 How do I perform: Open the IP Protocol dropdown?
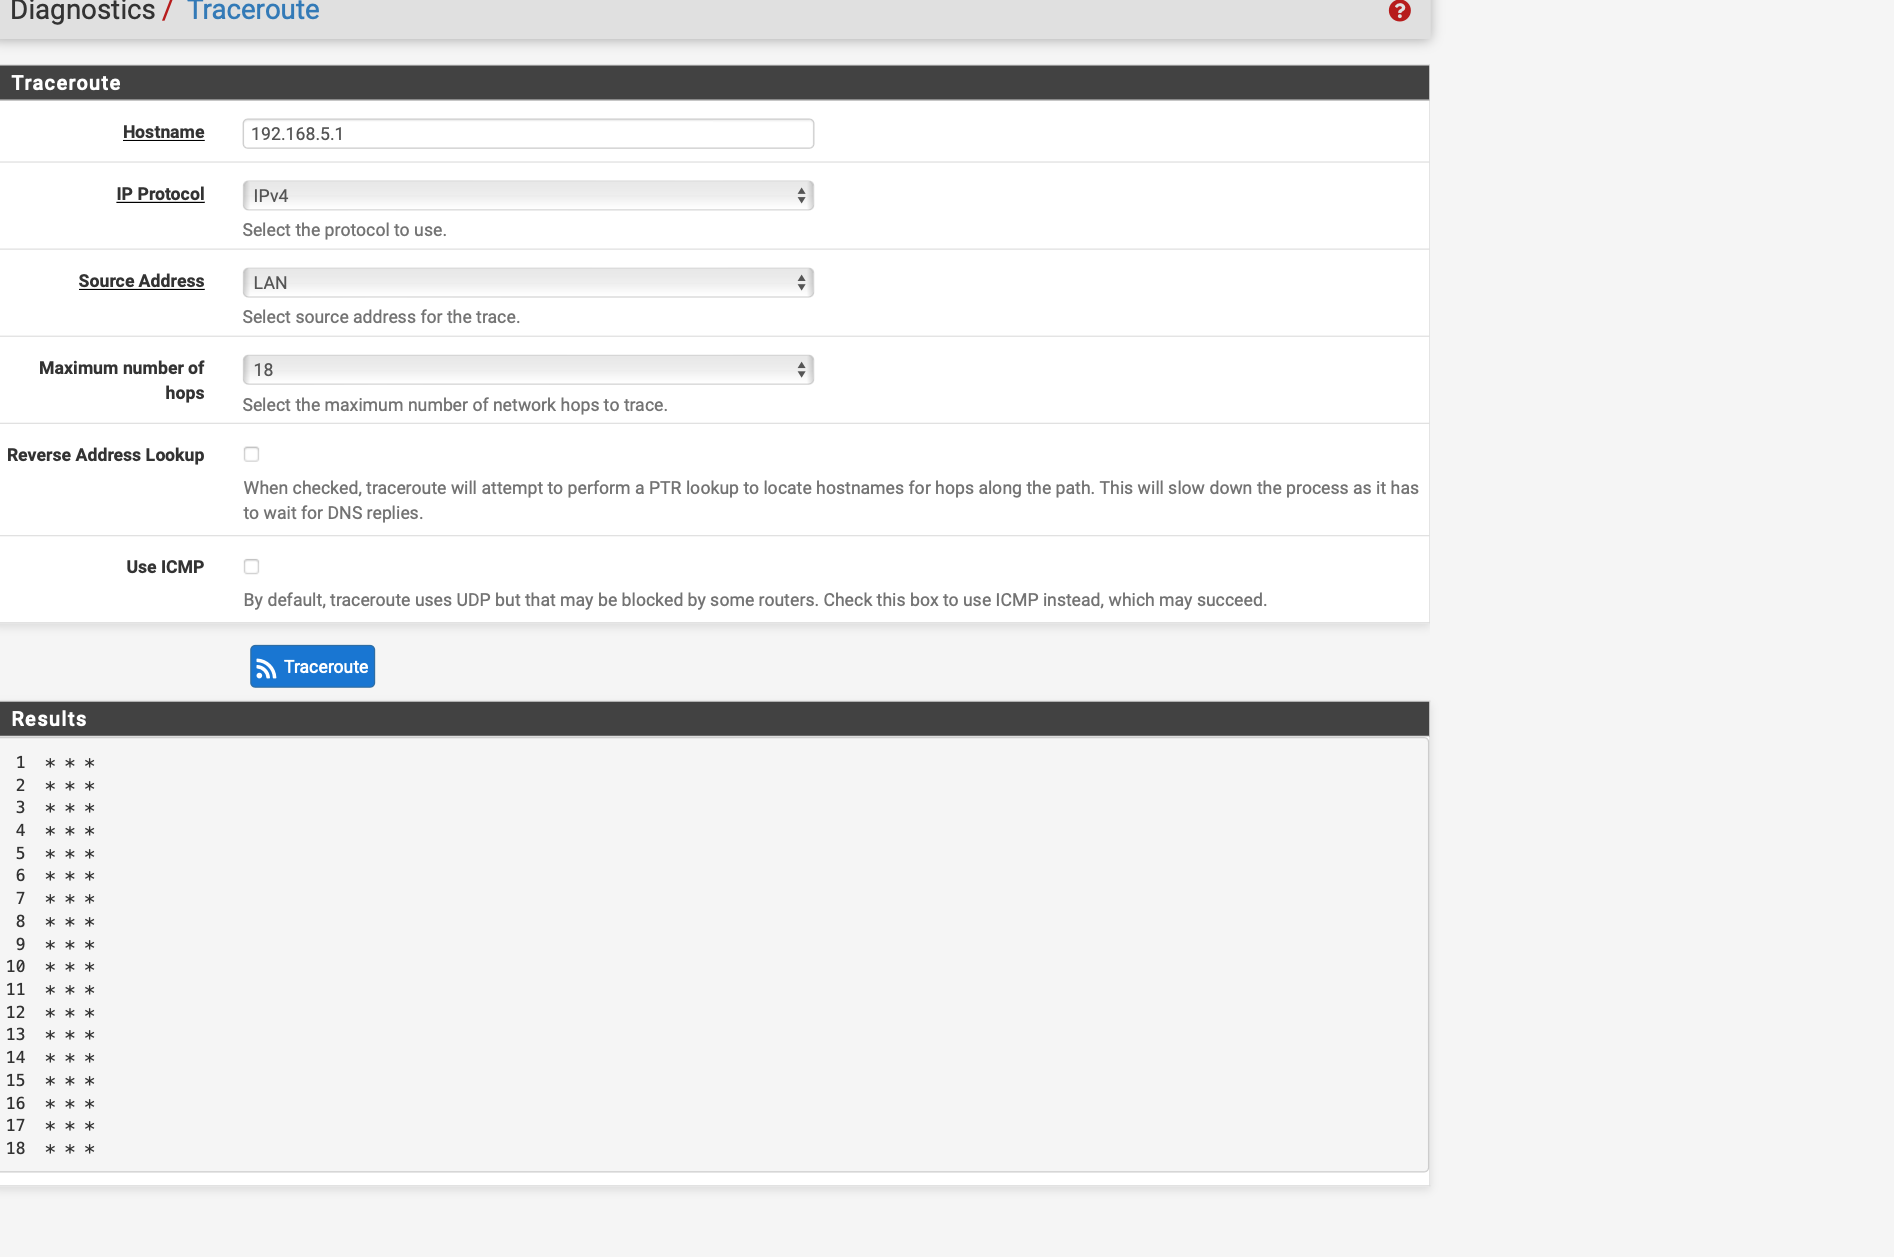tap(528, 196)
